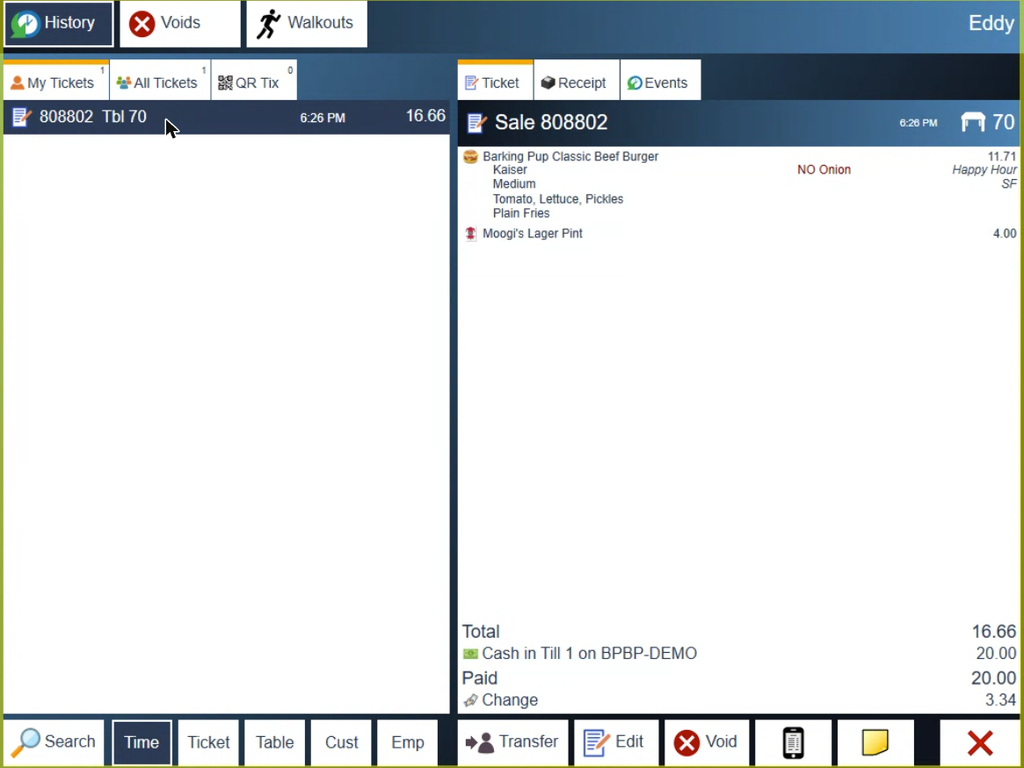Screen dimensions: 1024x768
Task: Click the beer tap icon by Moogi's Lager
Action: (x=470, y=233)
